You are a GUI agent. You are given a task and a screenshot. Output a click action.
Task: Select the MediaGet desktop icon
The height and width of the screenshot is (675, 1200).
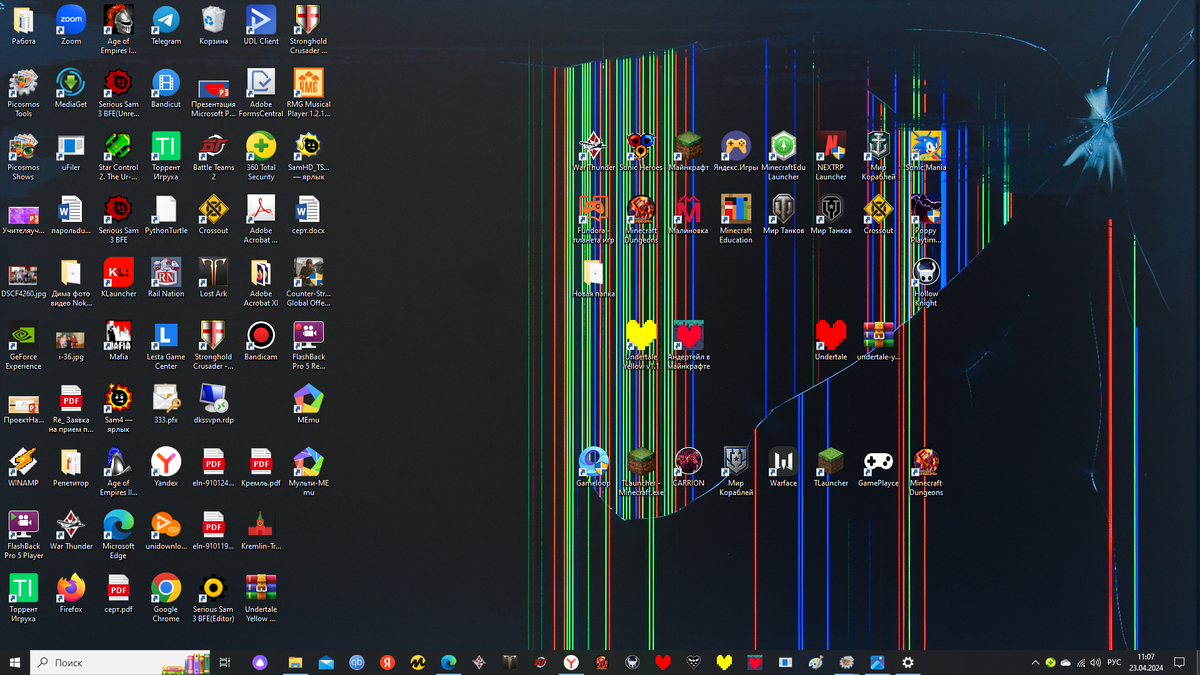point(71,89)
